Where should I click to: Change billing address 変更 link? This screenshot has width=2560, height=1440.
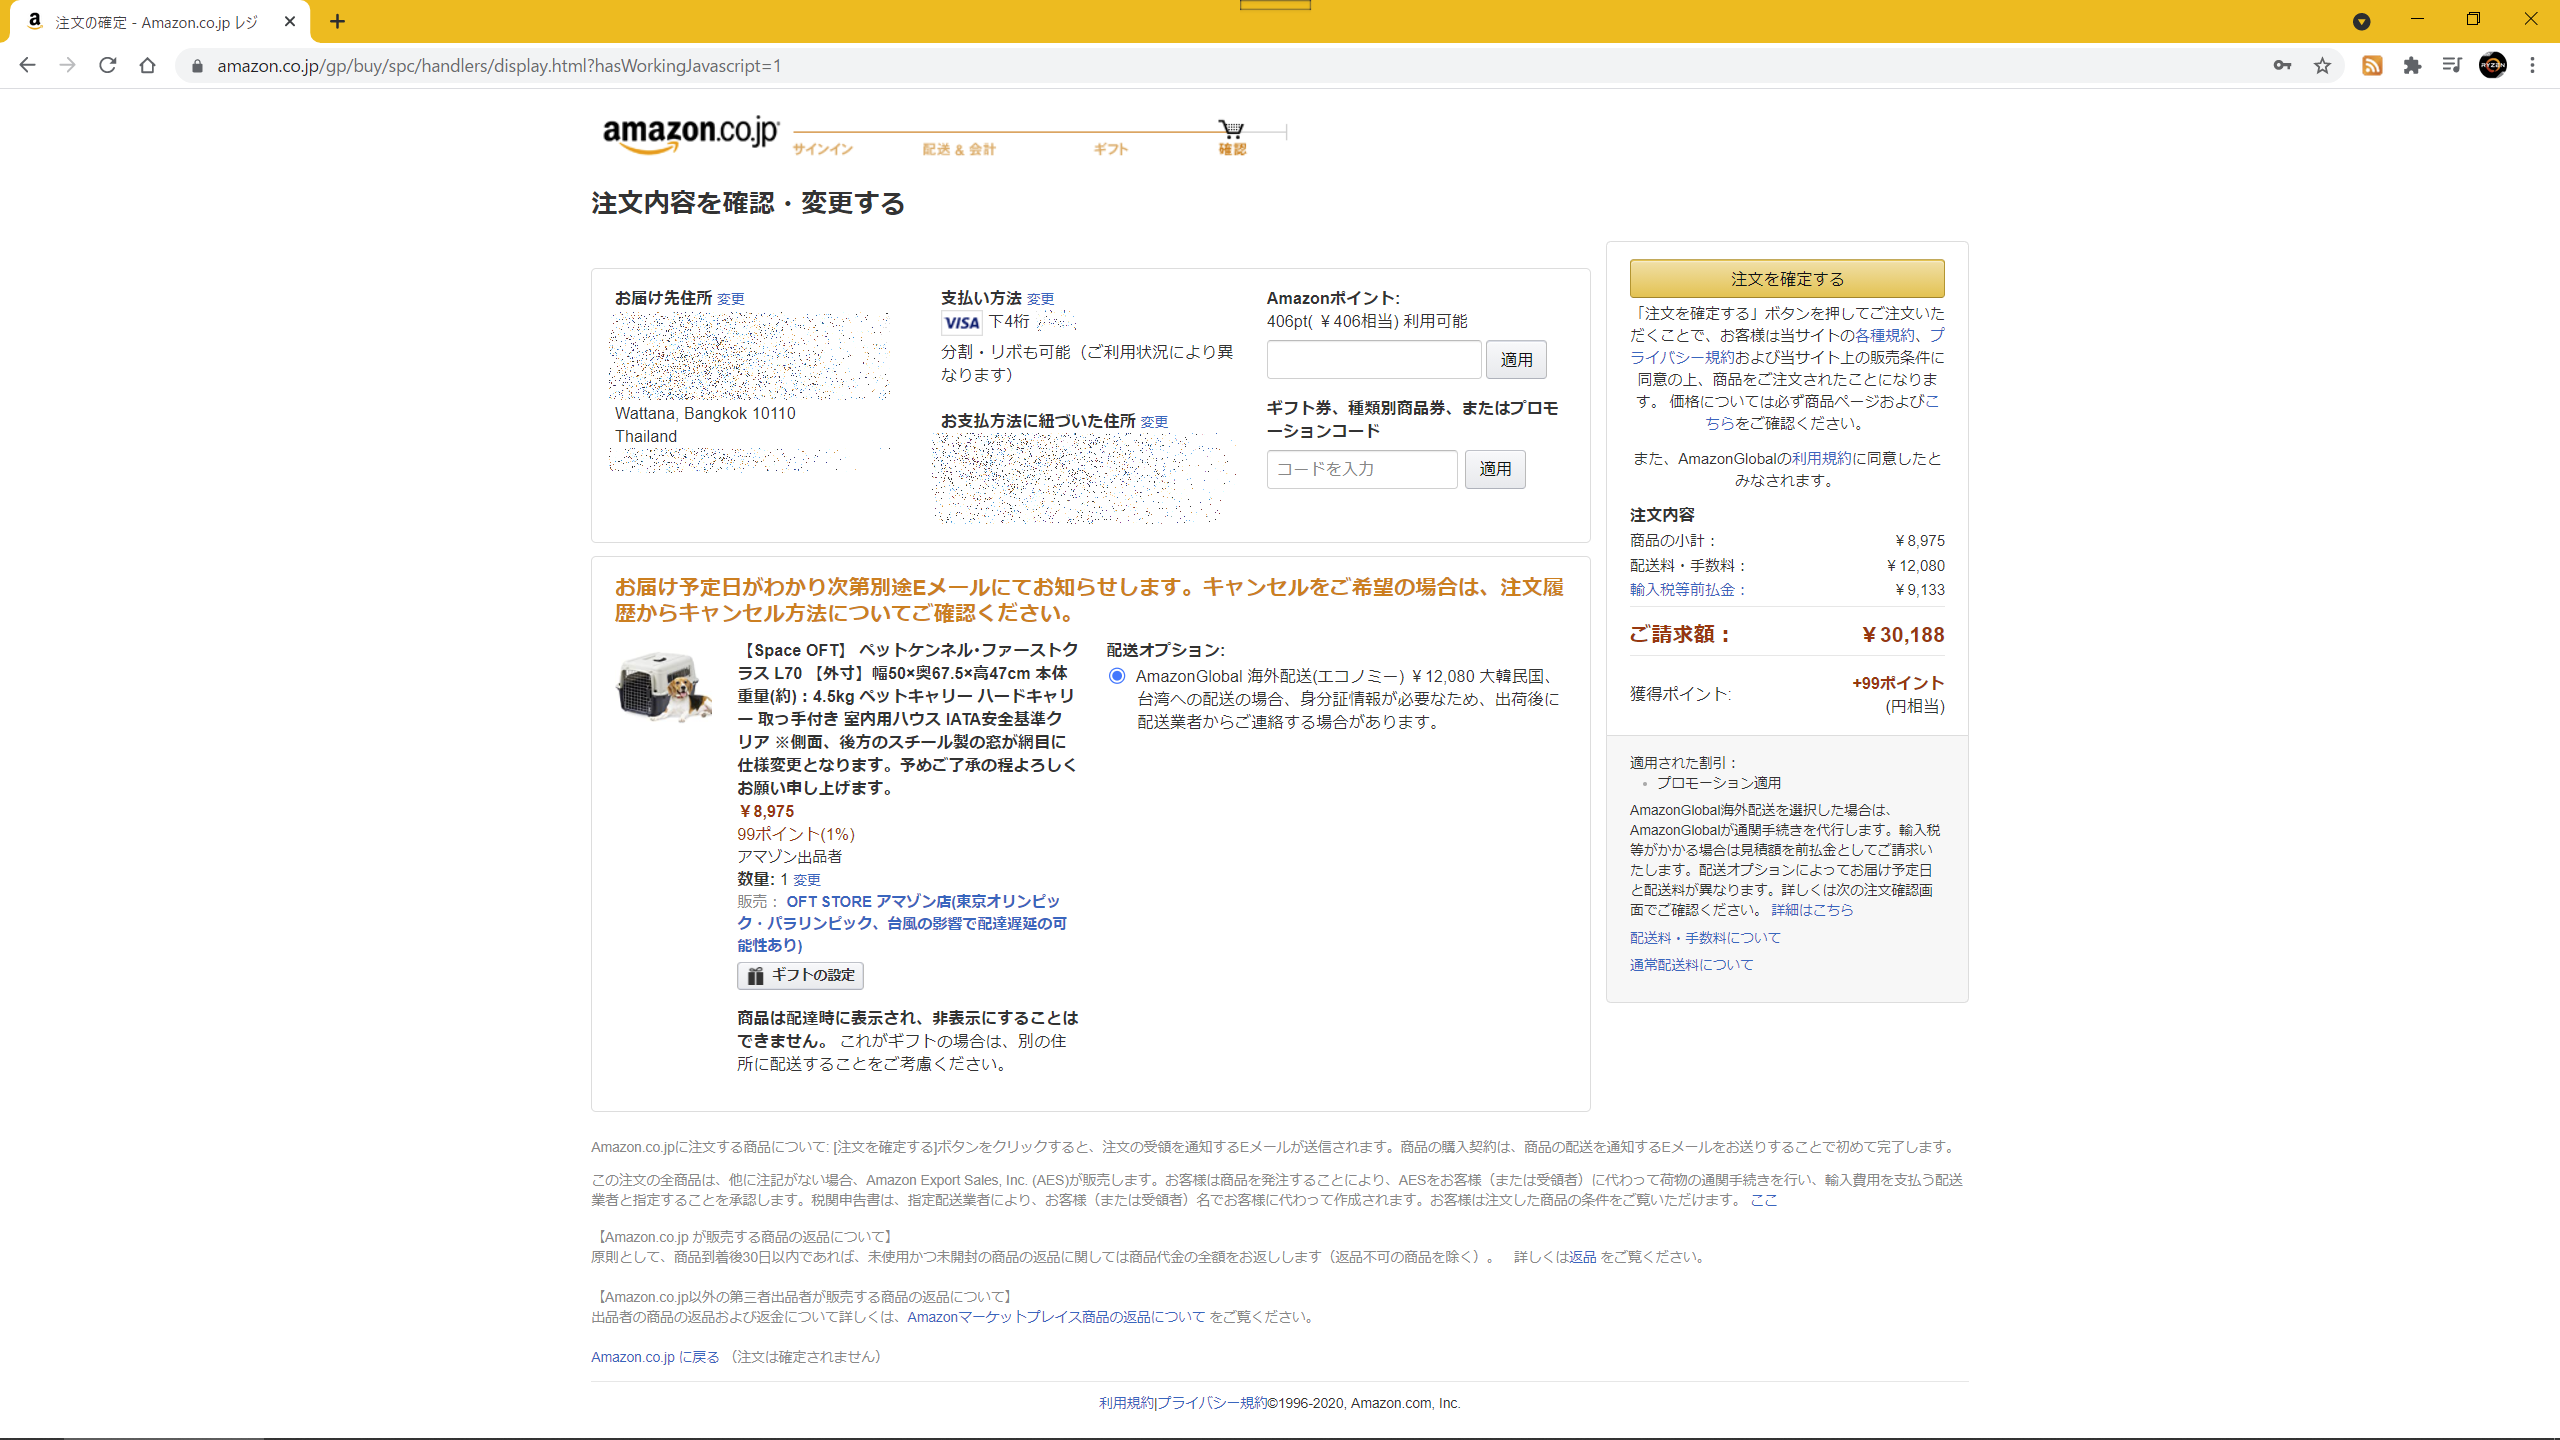pyautogui.click(x=1154, y=422)
